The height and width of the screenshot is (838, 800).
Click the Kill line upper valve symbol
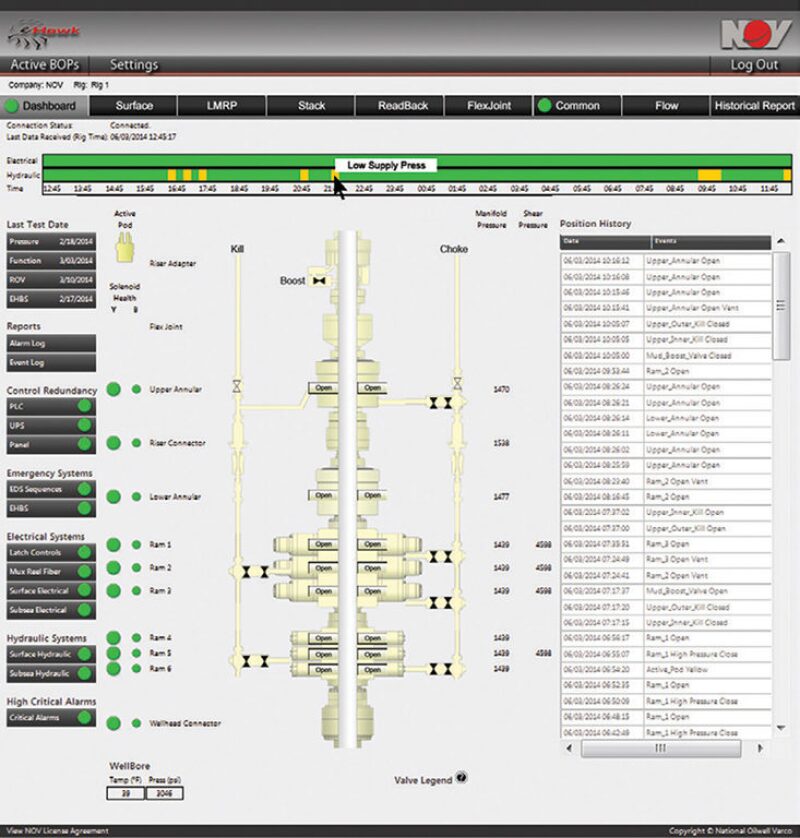(236, 384)
